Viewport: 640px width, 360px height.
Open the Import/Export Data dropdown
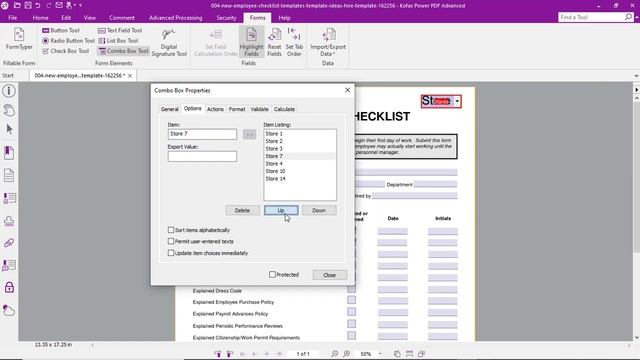click(x=328, y=42)
